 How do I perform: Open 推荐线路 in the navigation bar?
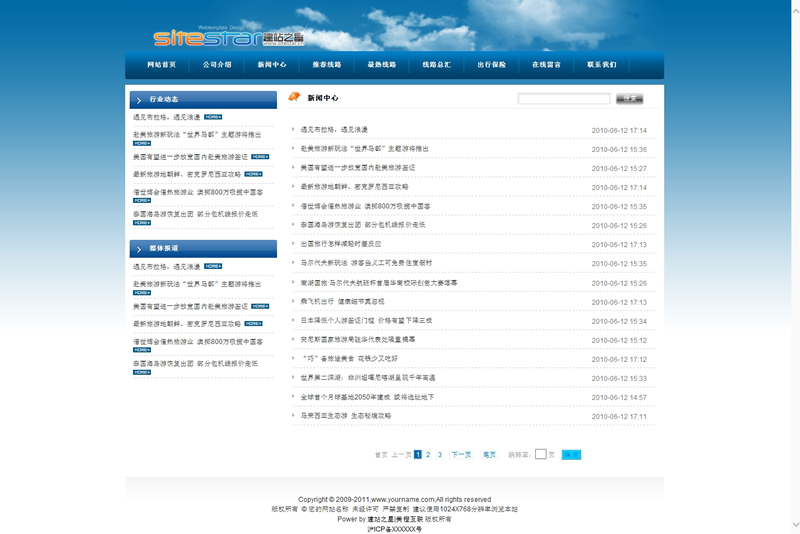[326, 65]
